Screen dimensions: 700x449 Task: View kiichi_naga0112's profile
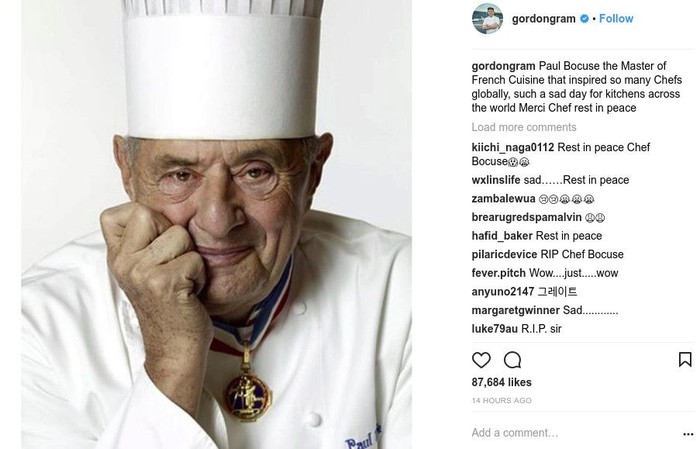point(512,147)
